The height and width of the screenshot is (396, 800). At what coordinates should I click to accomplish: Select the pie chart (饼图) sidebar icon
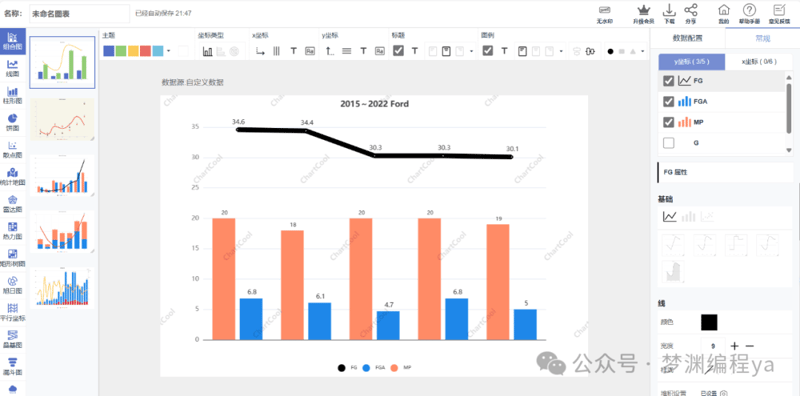12,118
